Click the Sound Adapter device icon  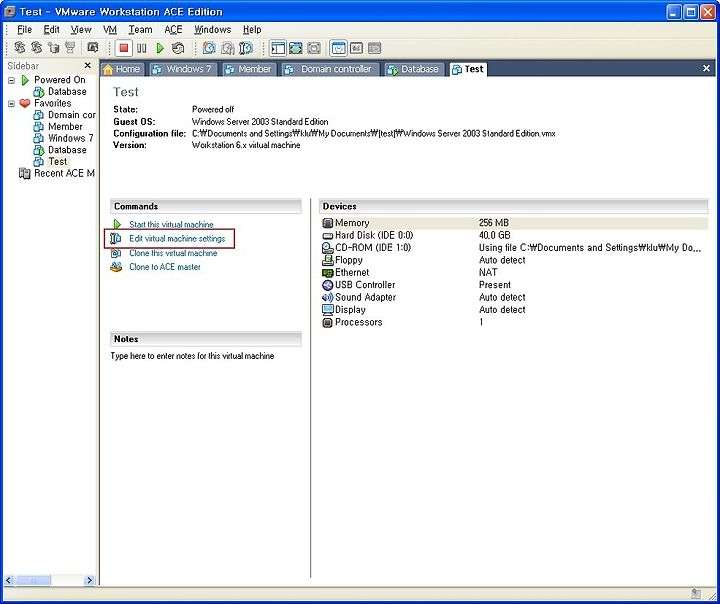coord(327,298)
